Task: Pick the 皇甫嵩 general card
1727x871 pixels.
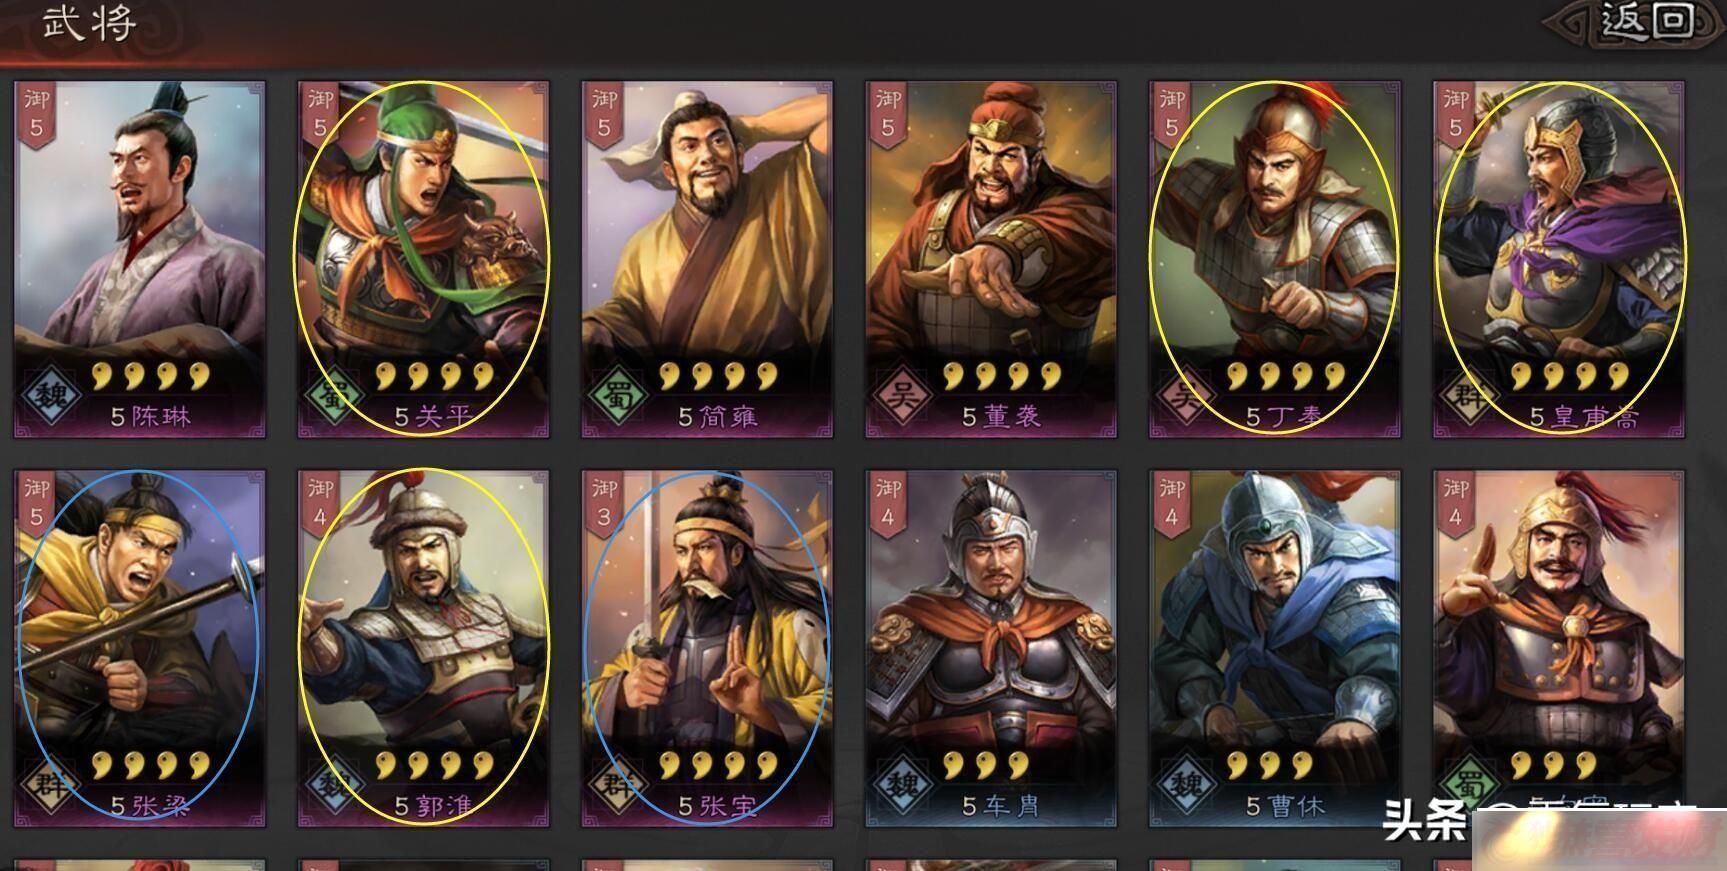Action: click(x=1559, y=260)
